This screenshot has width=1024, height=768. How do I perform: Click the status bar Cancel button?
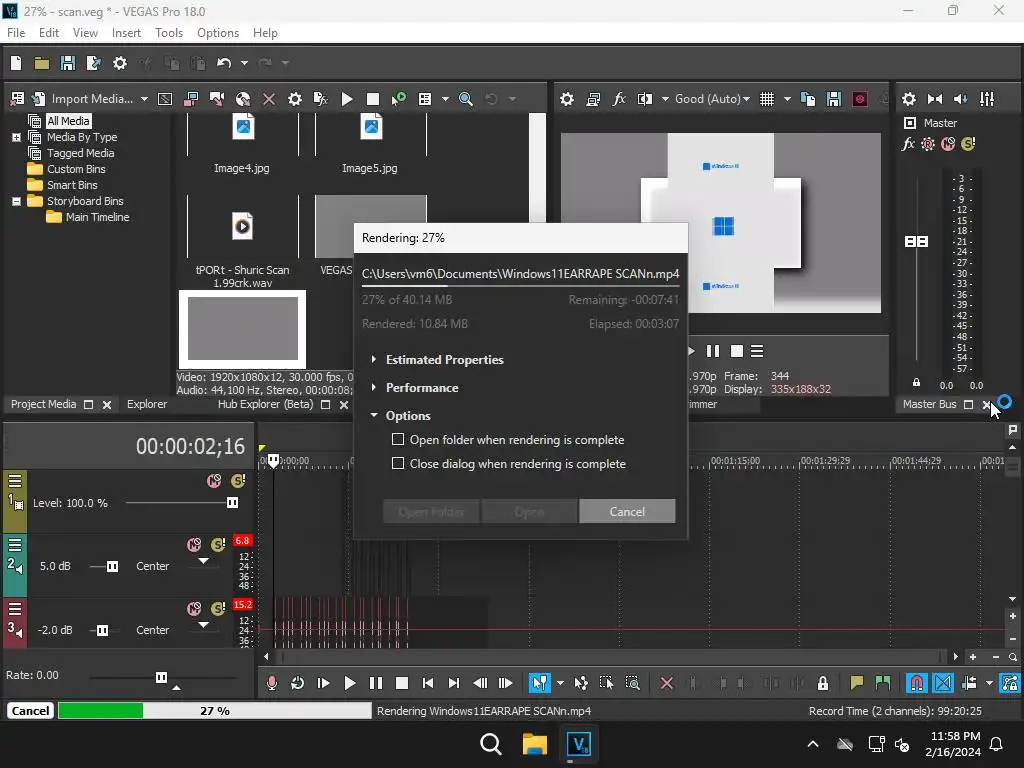click(30, 711)
